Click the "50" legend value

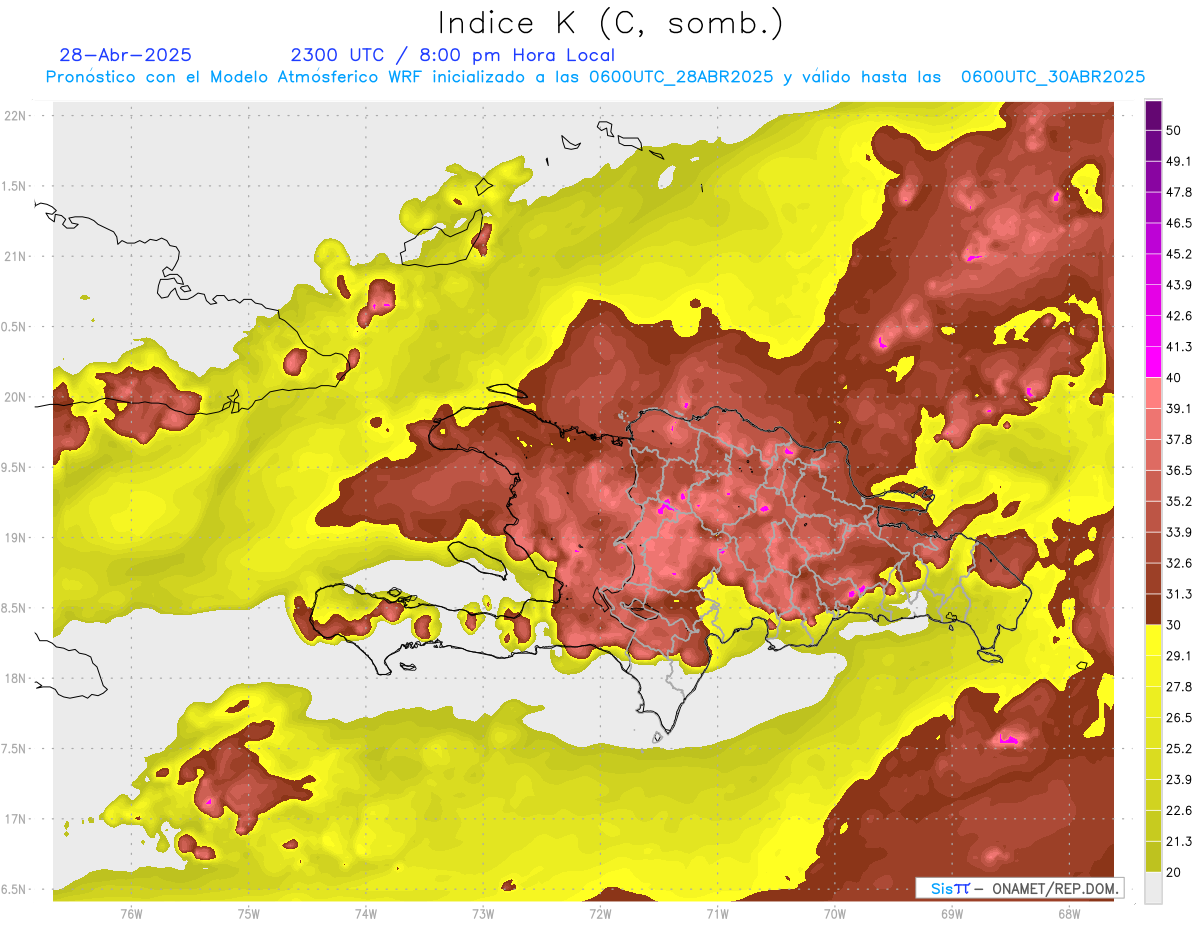click(1174, 130)
